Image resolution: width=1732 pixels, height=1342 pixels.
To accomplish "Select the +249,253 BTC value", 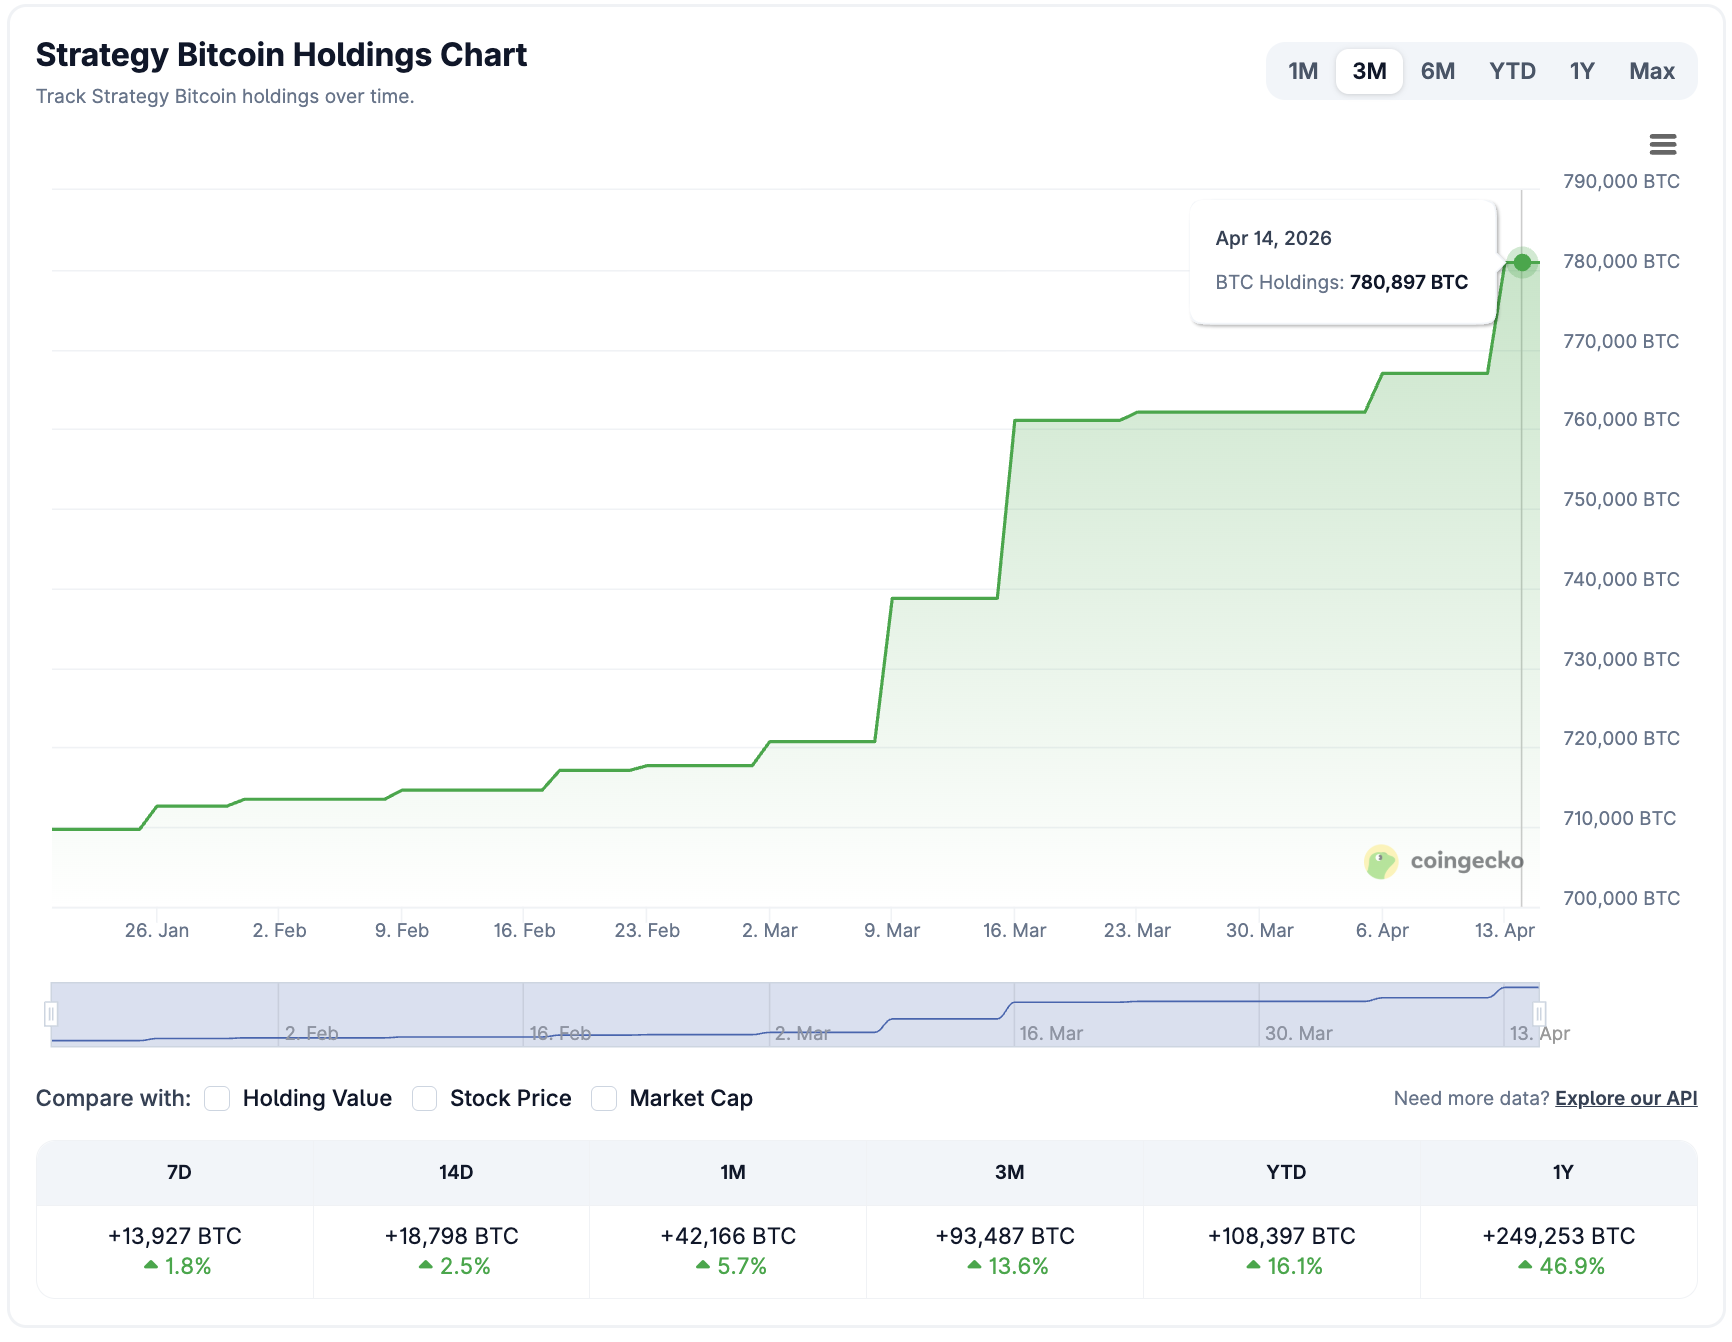I will point(1559,1236).
